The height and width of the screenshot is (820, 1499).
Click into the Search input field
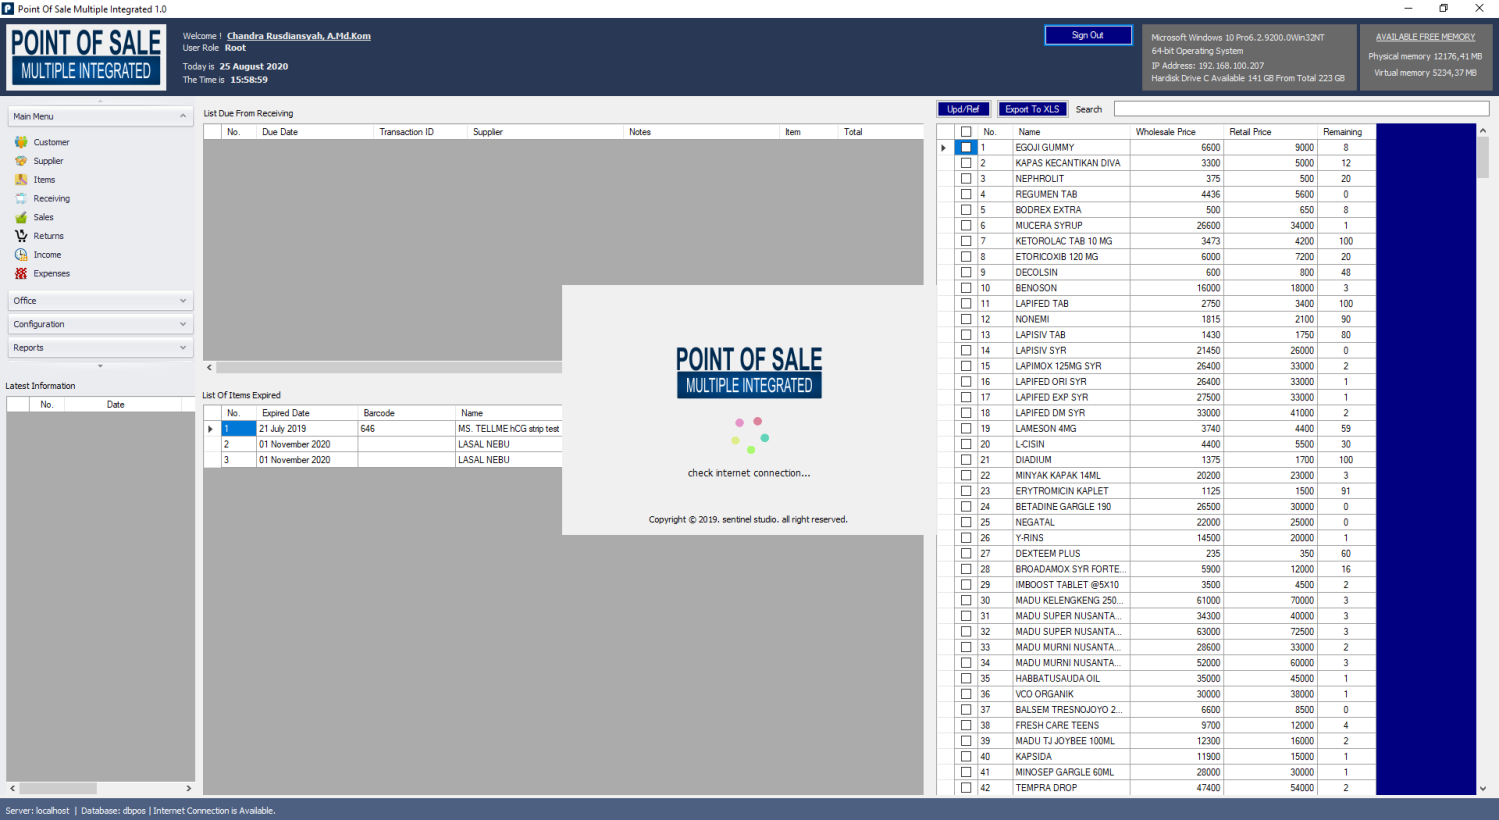click(1301, 109)
